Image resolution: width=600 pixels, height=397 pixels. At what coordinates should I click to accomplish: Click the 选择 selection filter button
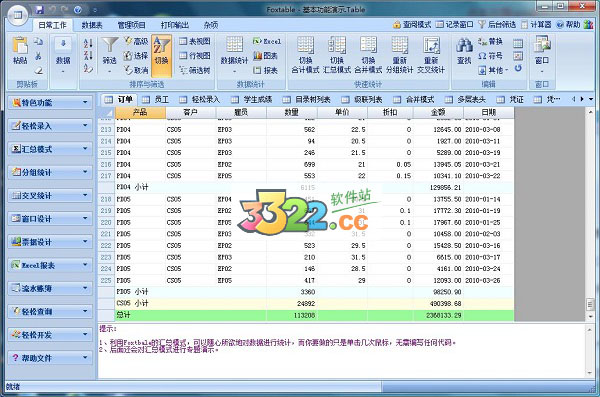click(136, 56)
